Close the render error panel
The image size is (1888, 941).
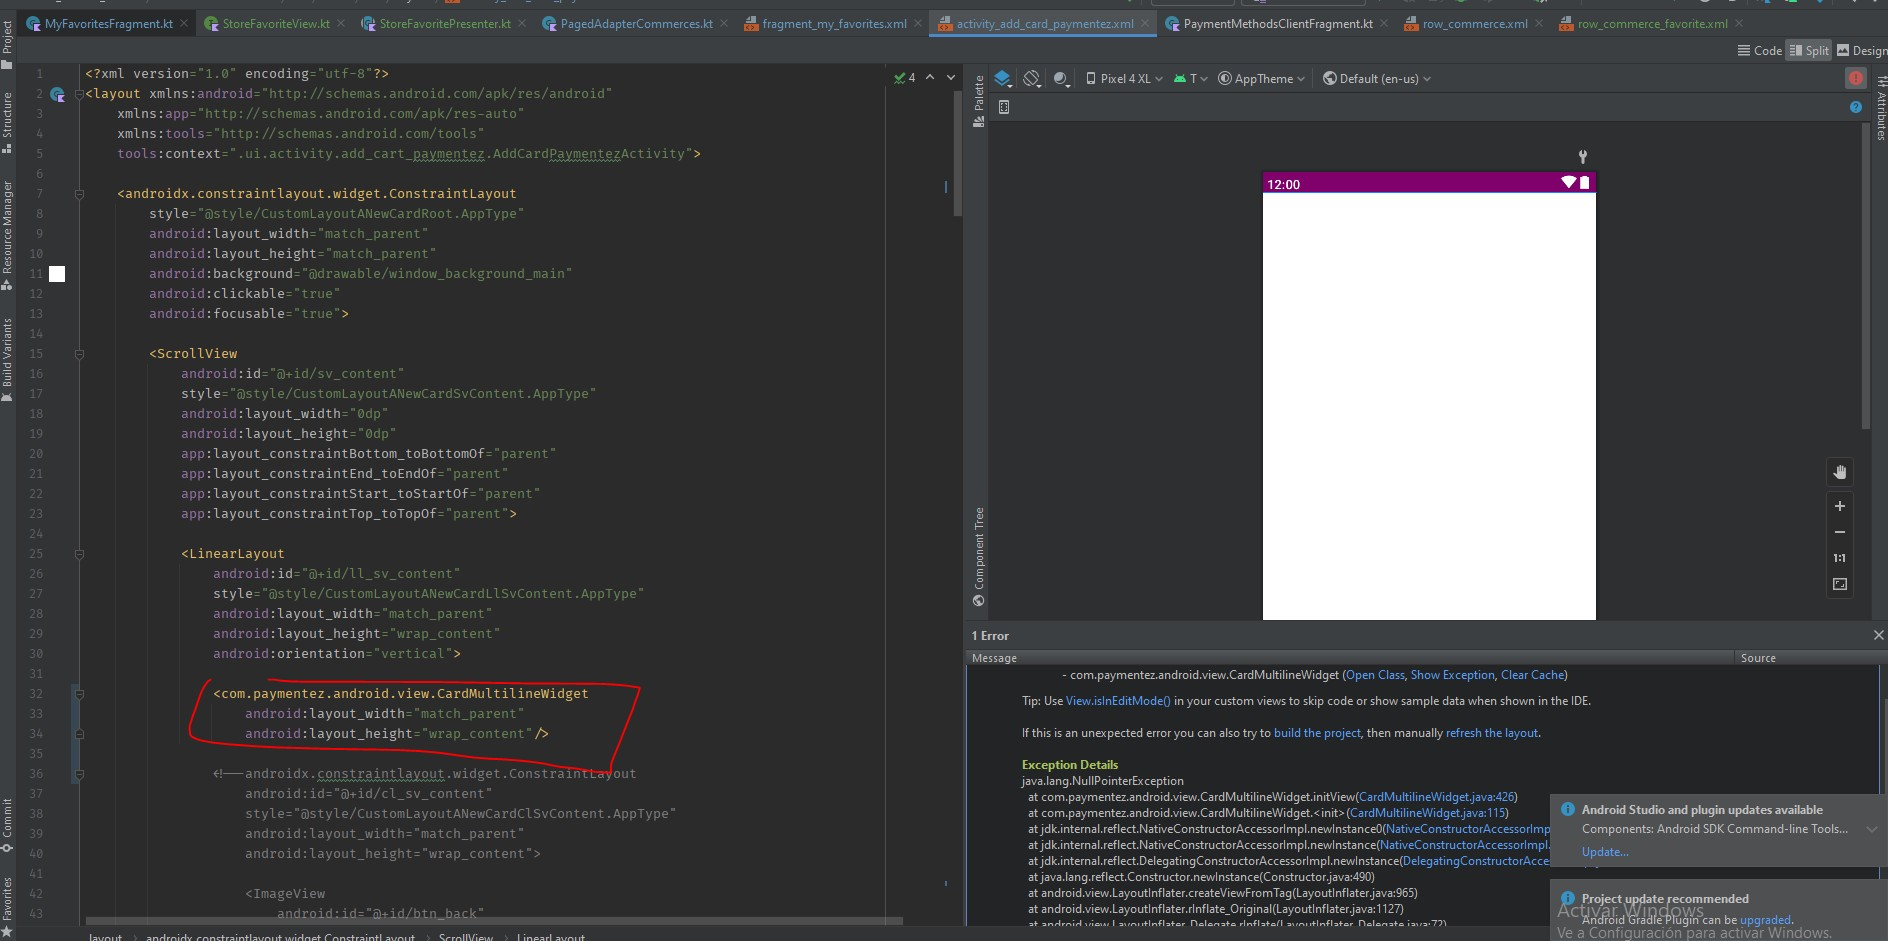(x=1878, y=635)
